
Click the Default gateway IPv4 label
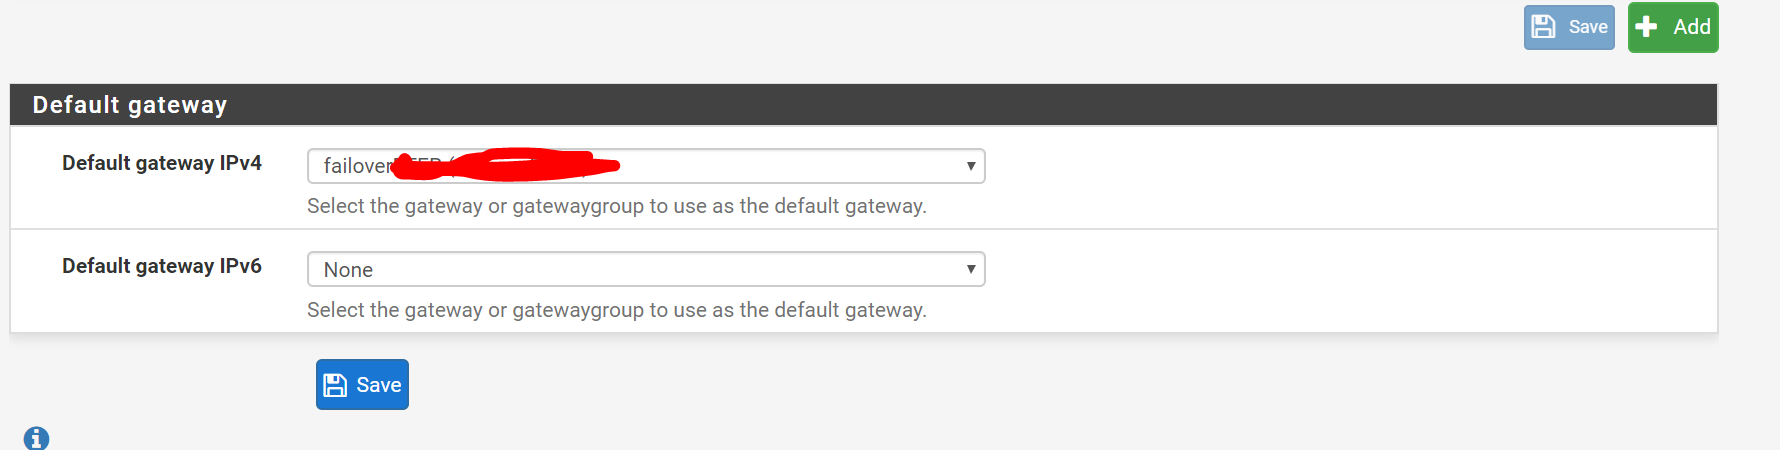tap(162, 163)
